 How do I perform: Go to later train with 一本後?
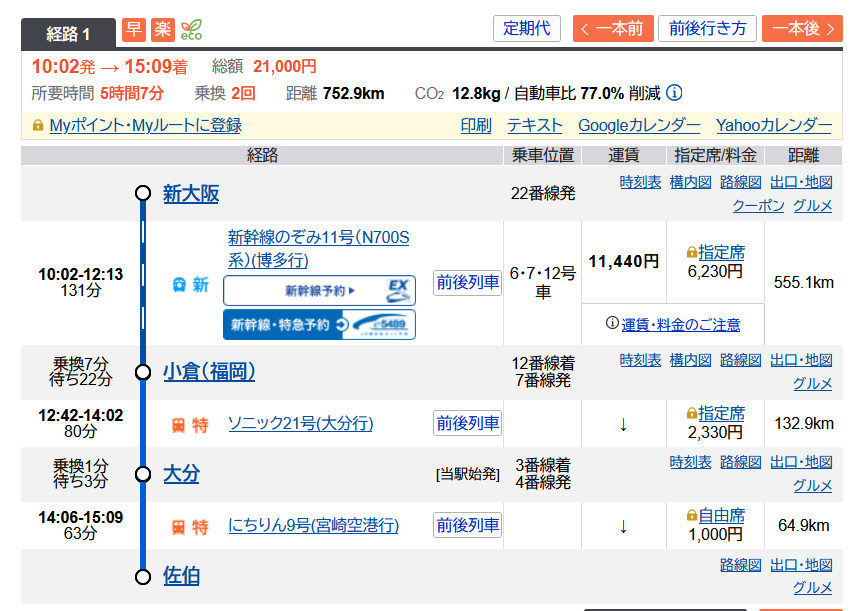pos(802,29)
